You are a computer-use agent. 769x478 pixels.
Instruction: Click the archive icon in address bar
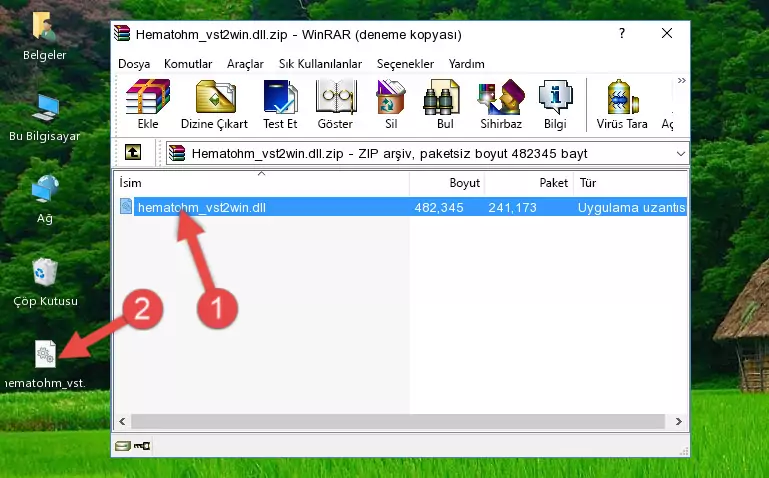coord(177,153)
